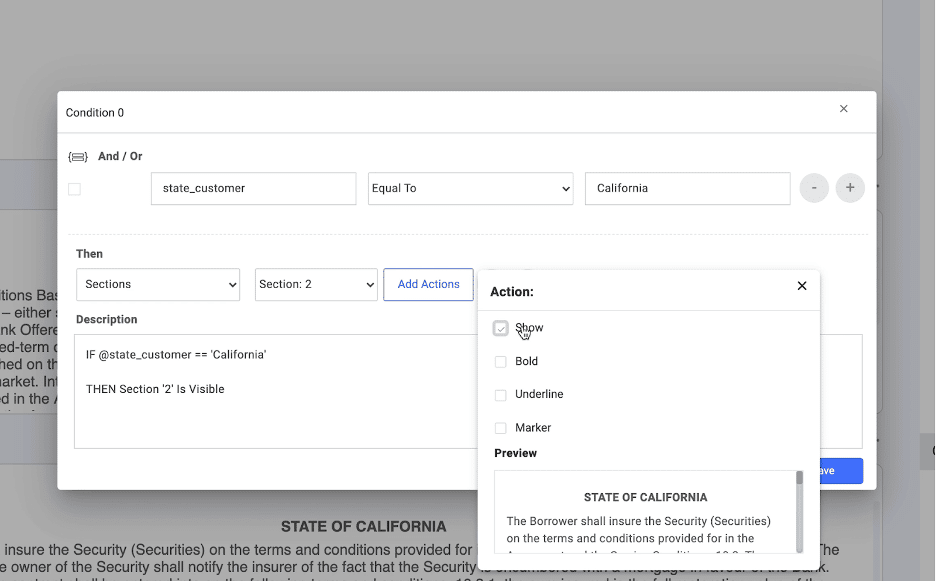
Task: Close the Action popup panel
Action: [801, 286]
